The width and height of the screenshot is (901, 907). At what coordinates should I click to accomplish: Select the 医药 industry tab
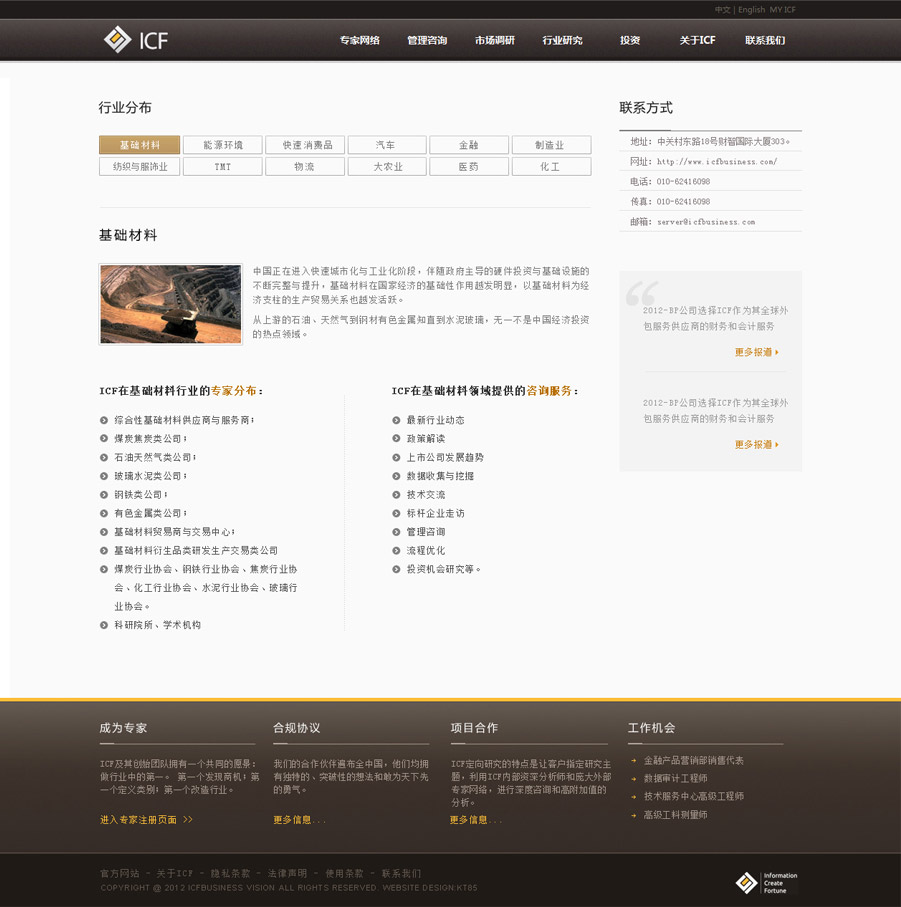tap(468, 167)
